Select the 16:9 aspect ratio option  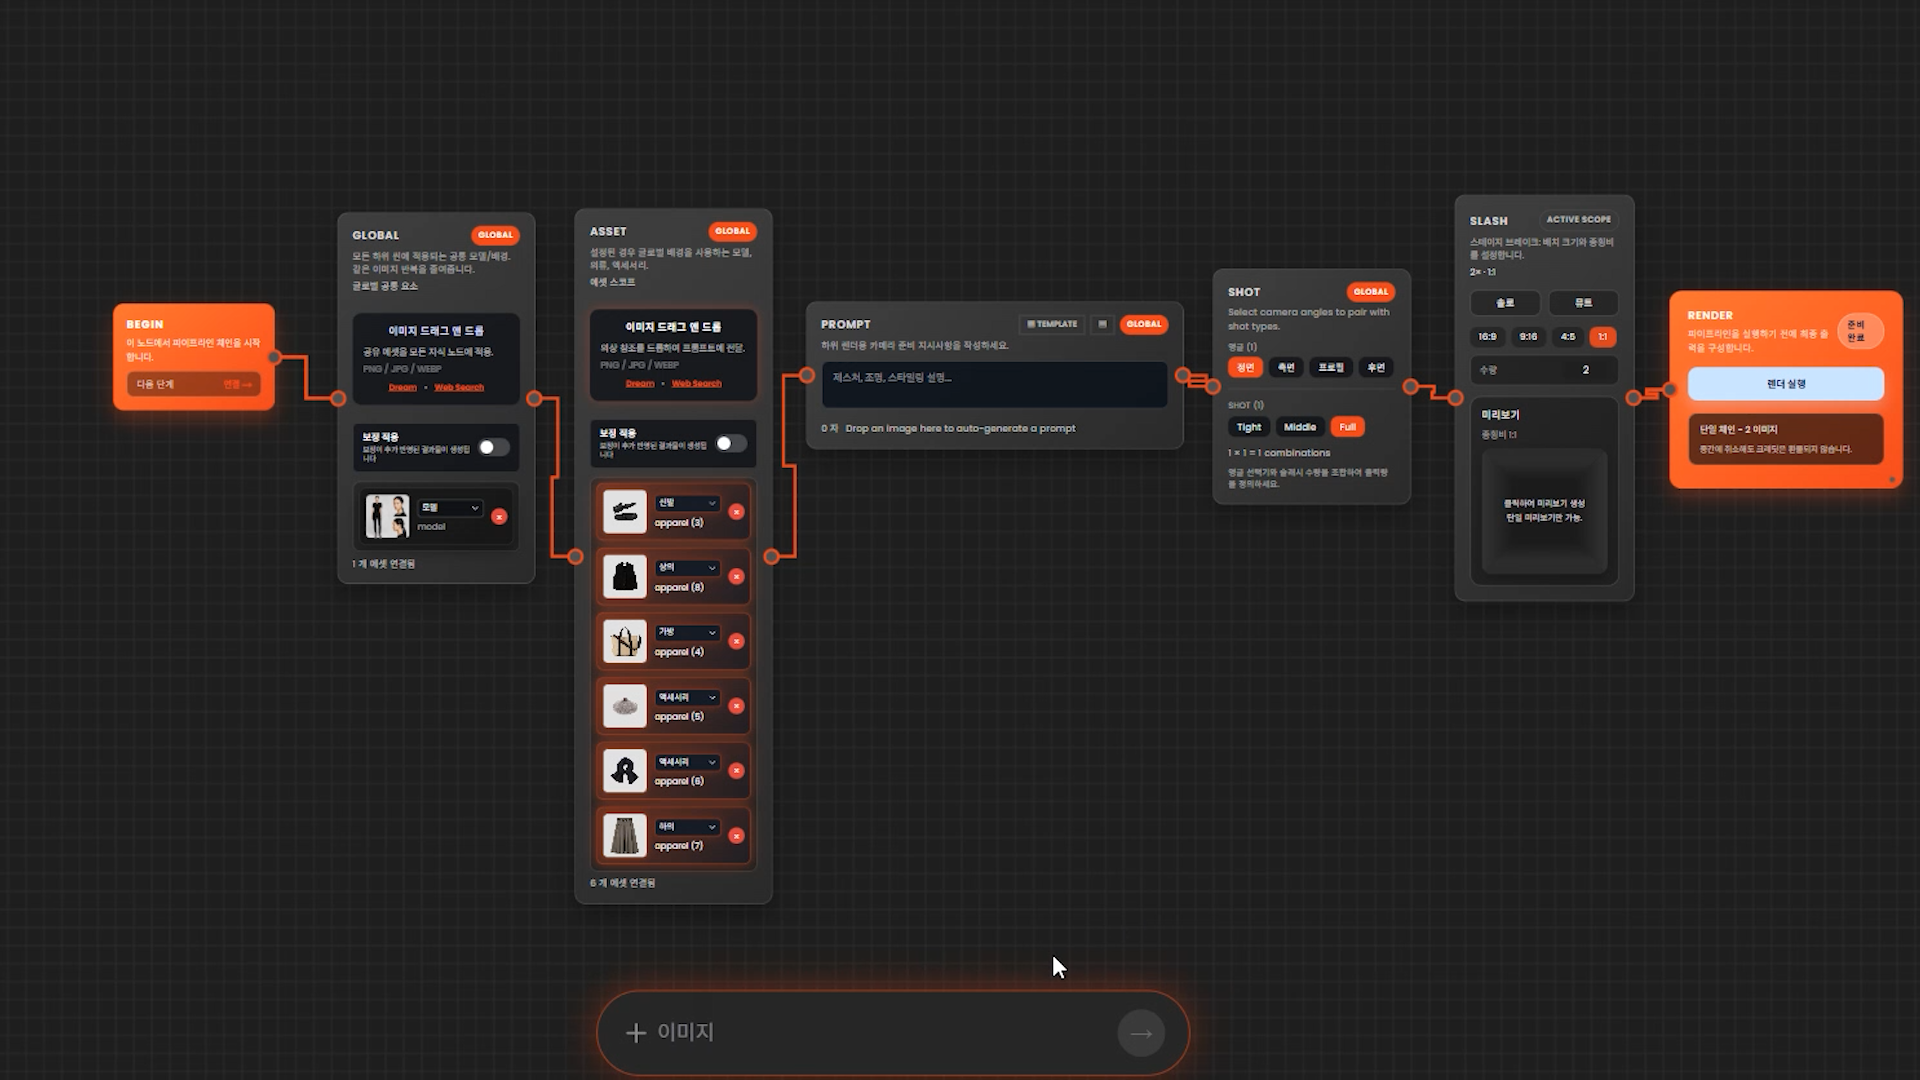pos(1487,337)
